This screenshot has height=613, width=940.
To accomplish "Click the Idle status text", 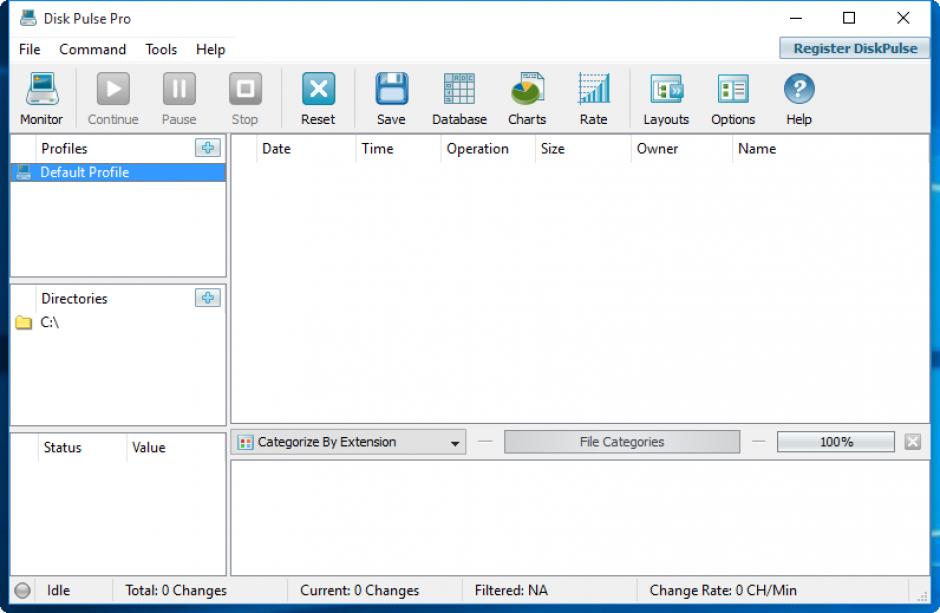I will click(x=58, y=591).
